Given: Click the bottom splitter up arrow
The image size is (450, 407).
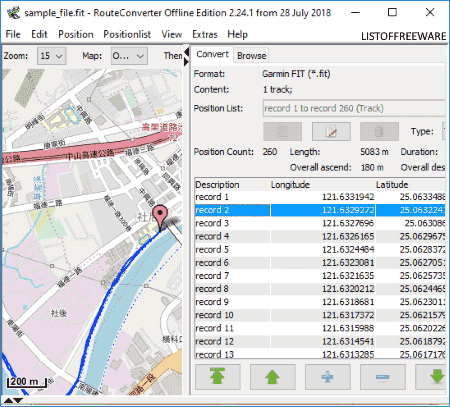Looking at the screenshot, I should pyautogui.click(x=8, y=400).
